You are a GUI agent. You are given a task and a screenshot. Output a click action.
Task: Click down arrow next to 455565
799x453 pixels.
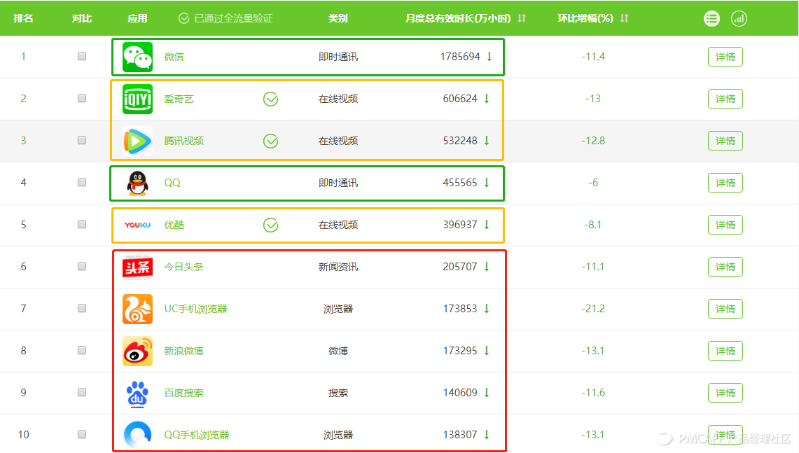[x=487, y=182]
